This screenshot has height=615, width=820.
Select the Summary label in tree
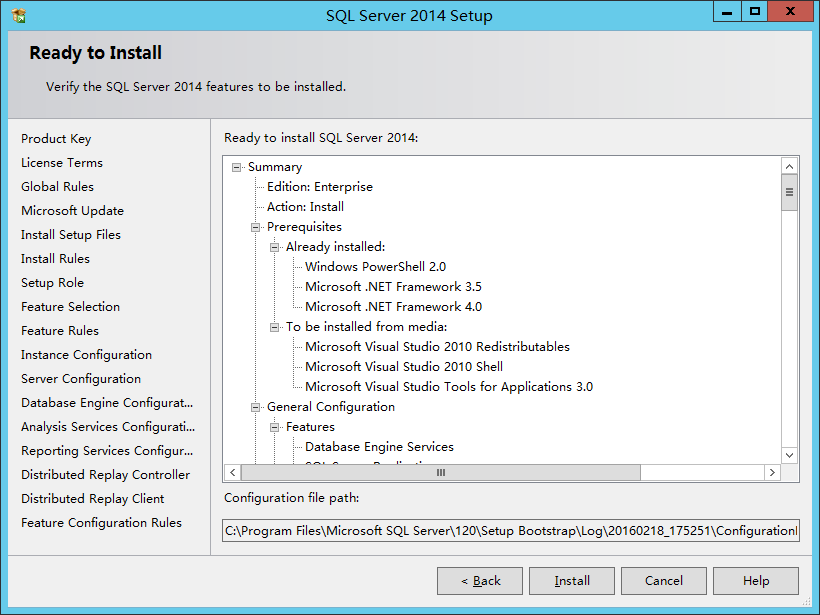coord(275,167)
